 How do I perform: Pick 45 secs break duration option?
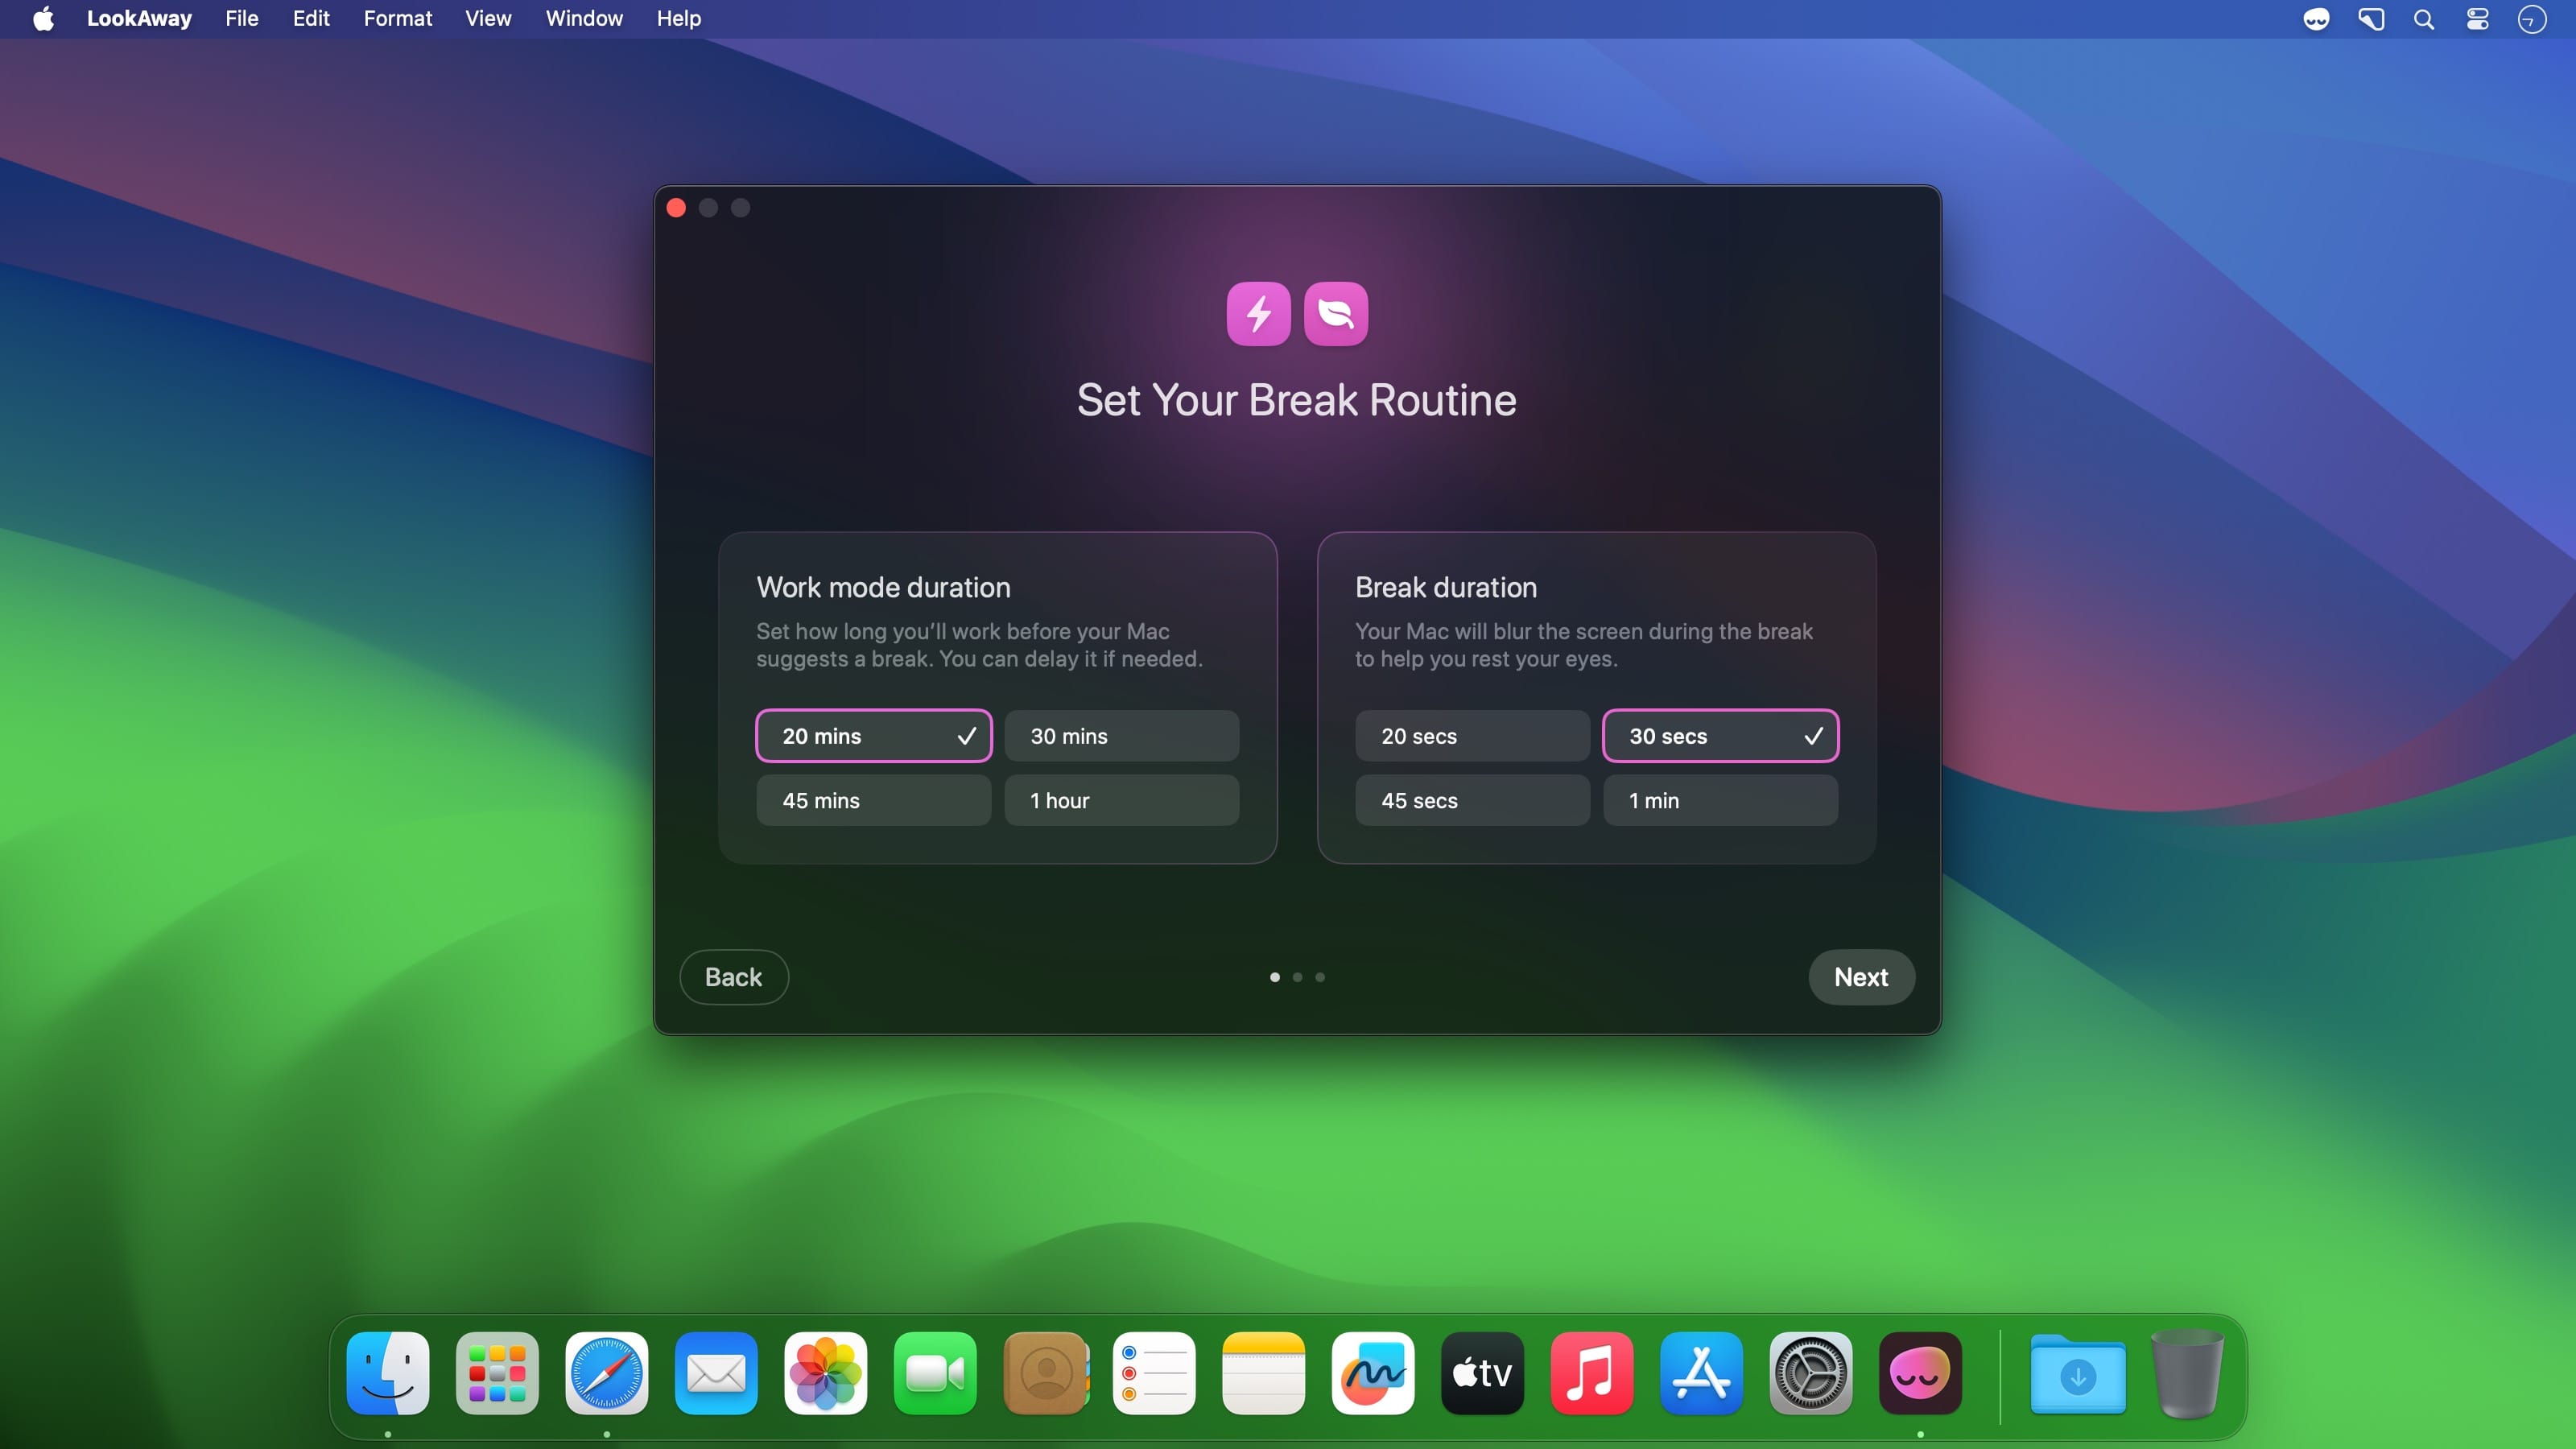coord(1472,800)
